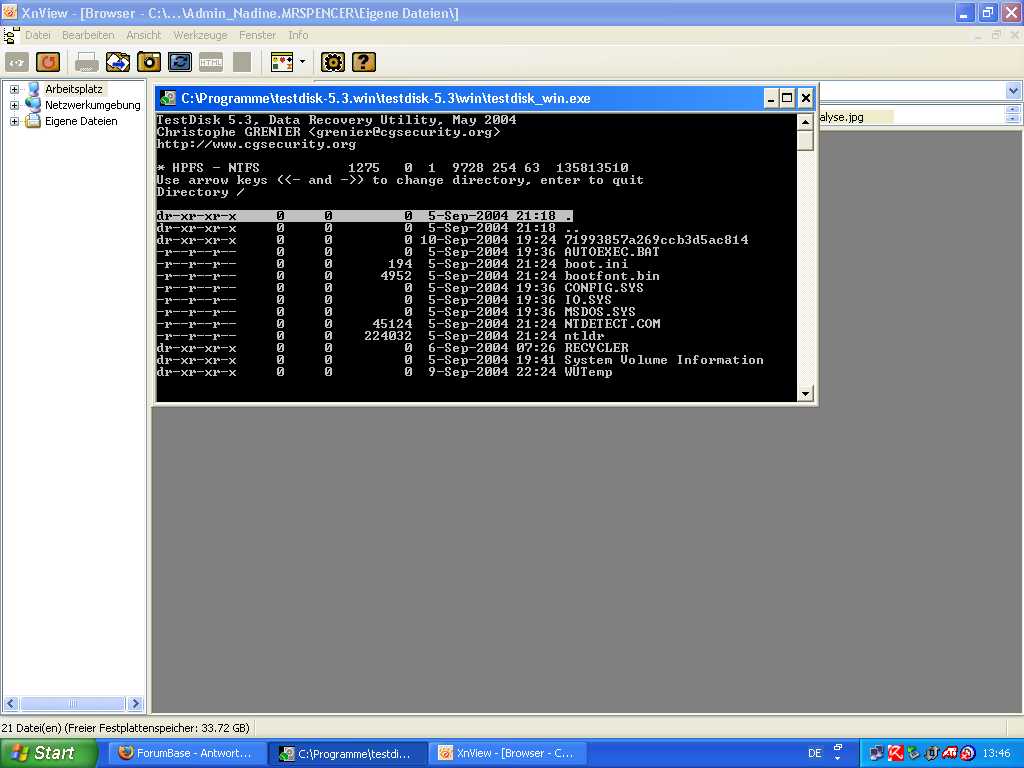Switch to XnView Browser taskbar button
Image resolution: width=1024 pixels, height=768 pixels.
(x=508, y=753)
